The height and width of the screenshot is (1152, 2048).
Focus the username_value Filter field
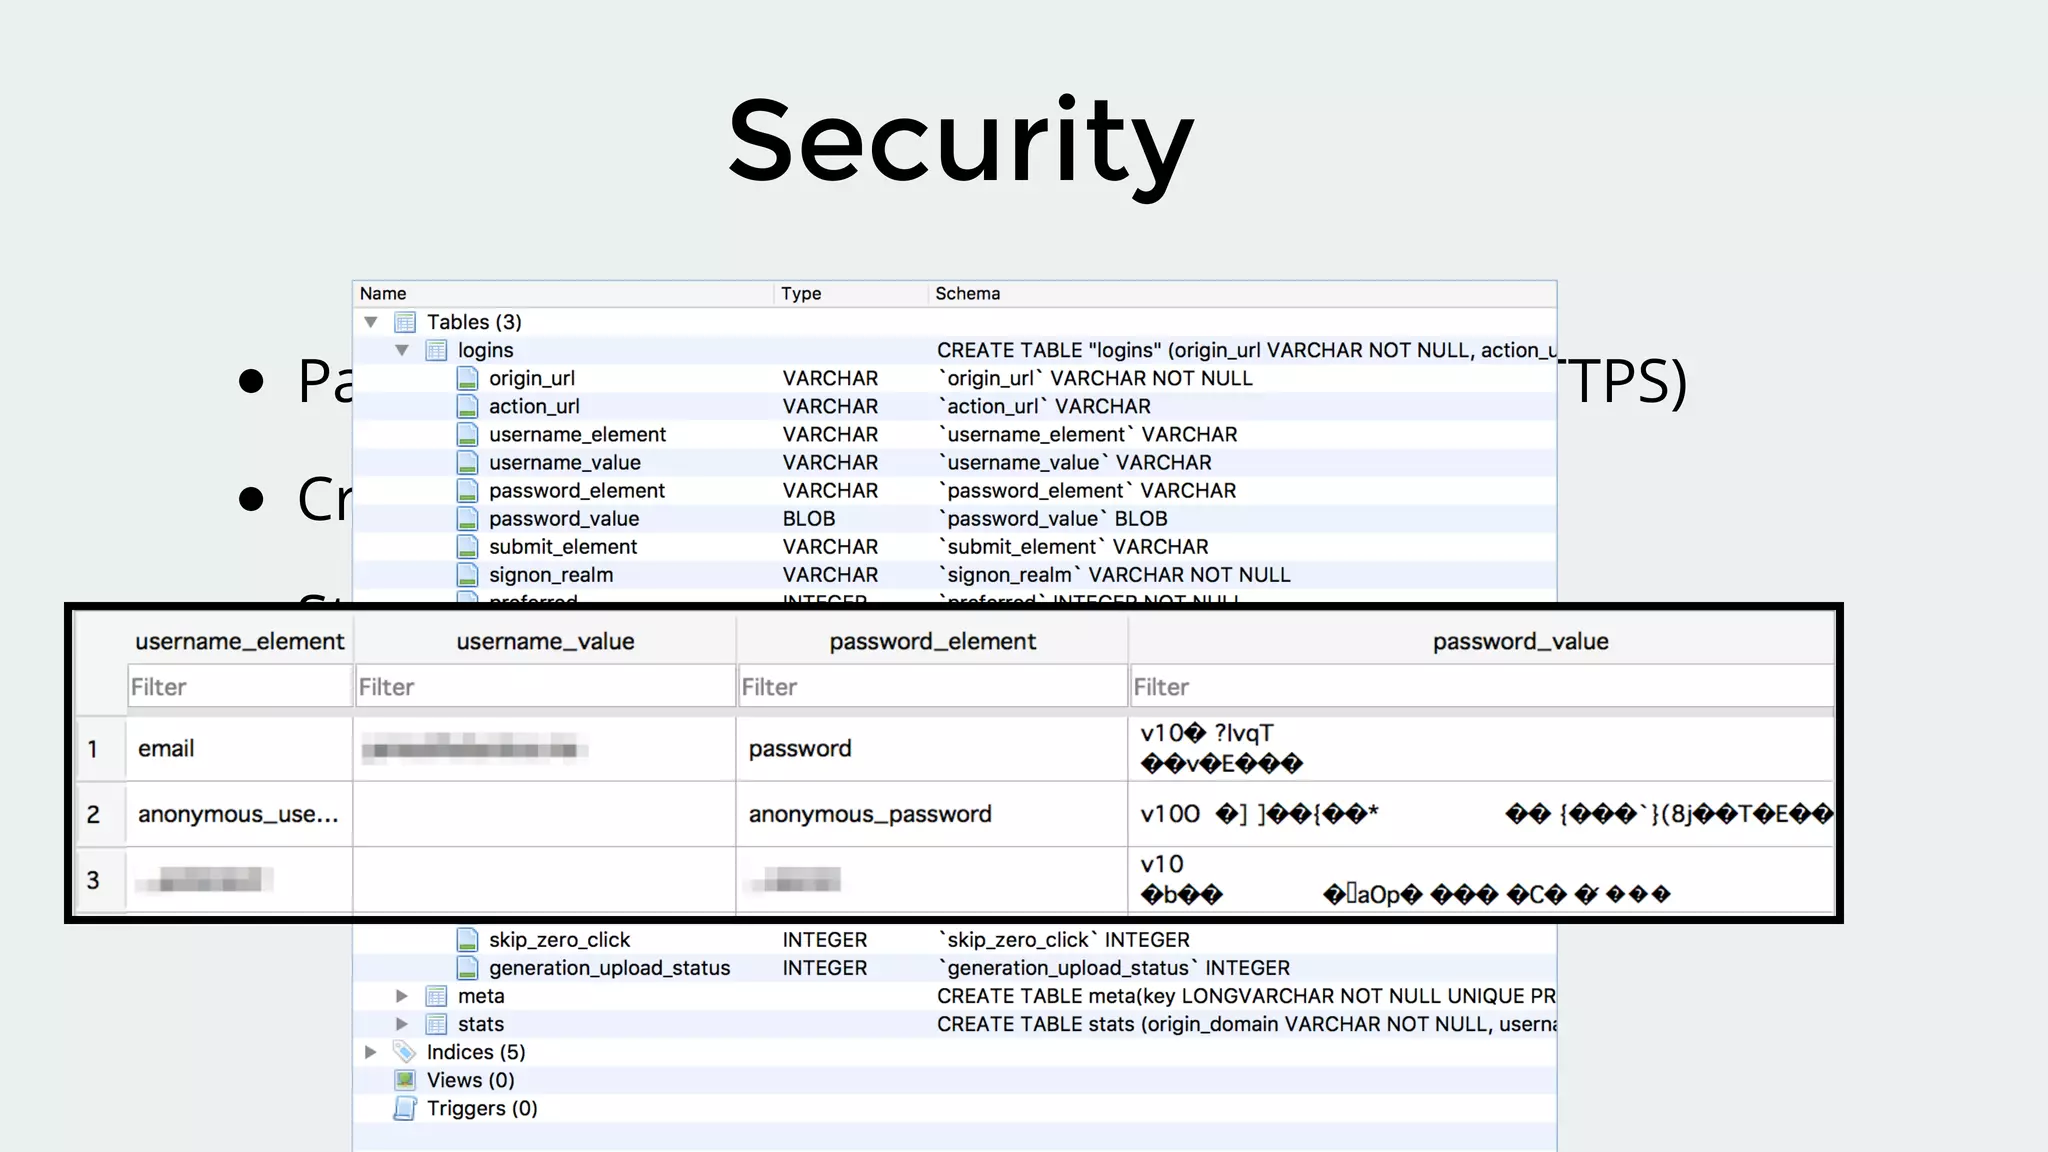pos(545,687)
